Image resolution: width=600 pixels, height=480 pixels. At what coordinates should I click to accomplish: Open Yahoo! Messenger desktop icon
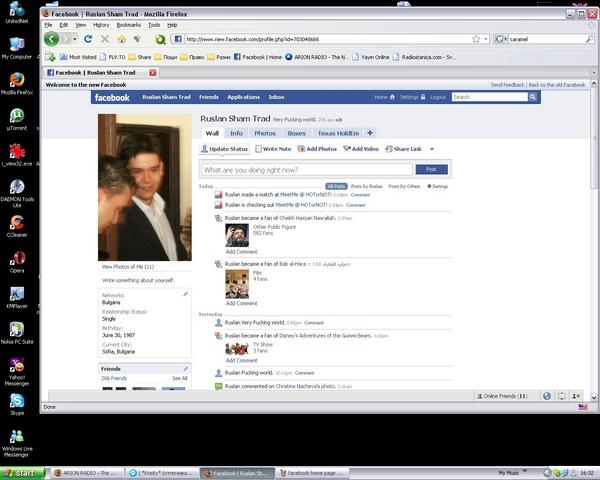pyautogui.click(x=17, y=372)
